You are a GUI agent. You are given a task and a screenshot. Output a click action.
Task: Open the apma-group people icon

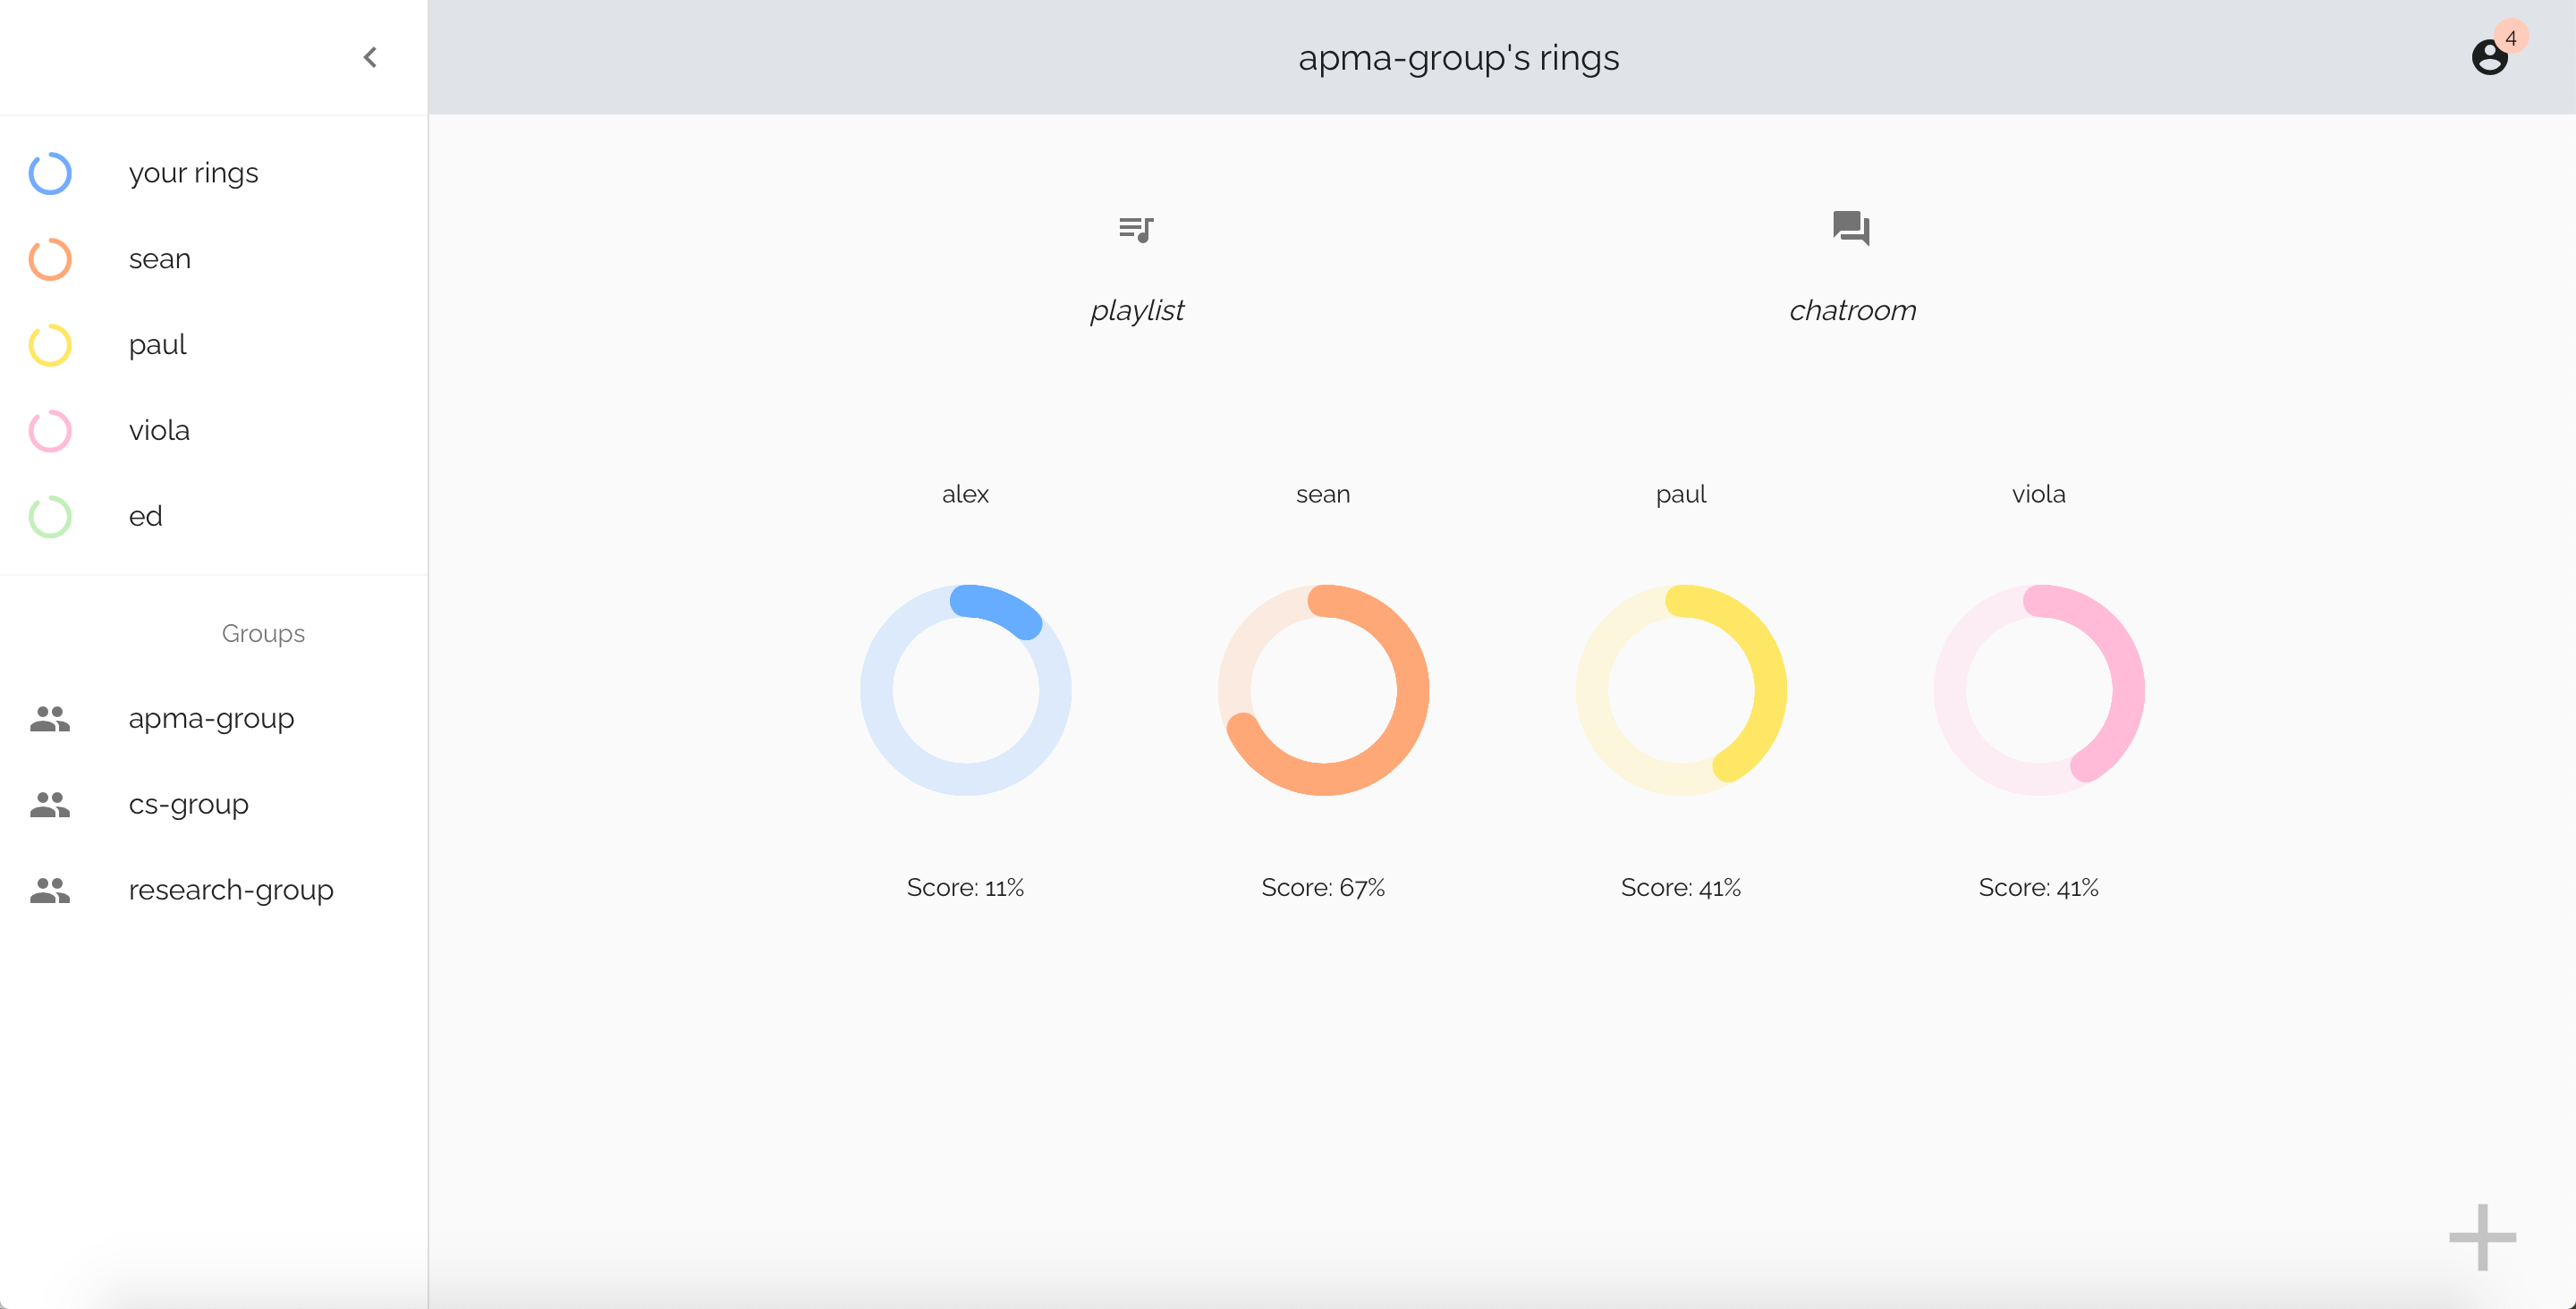point(50,719)
